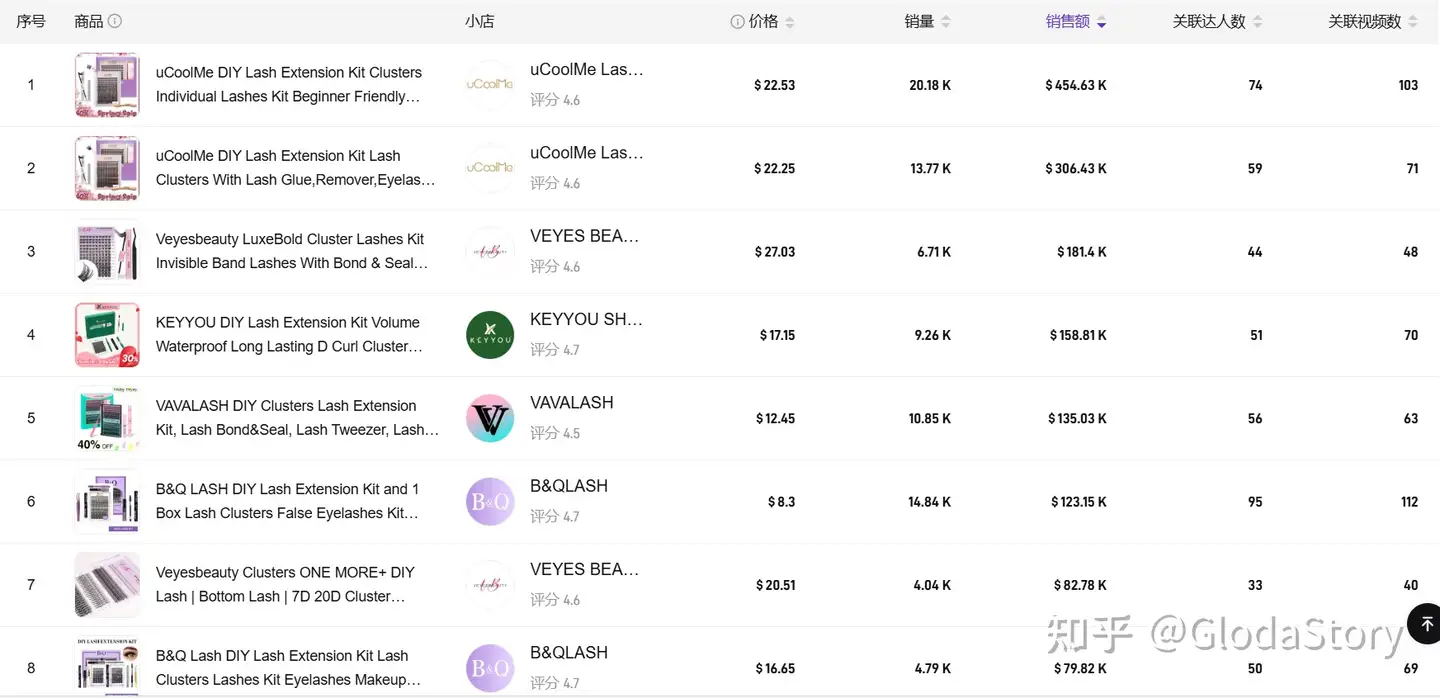Select revenue cell $ 158.81 K
This screenshot has width=1440, height=698.
point(1078,335)
